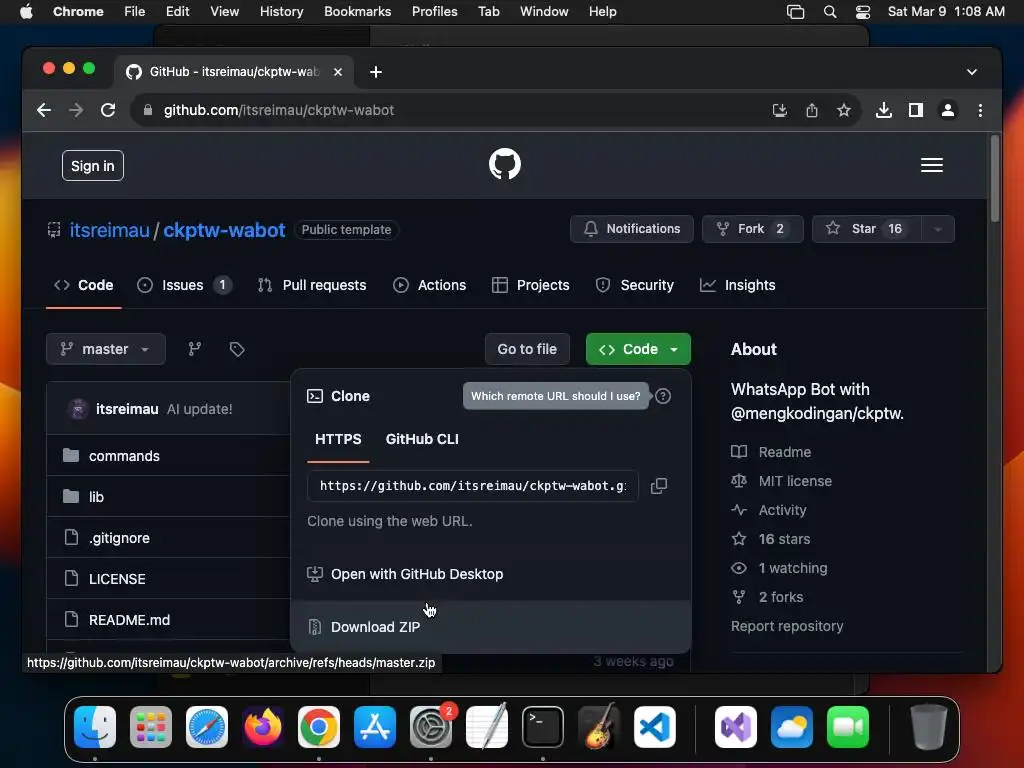This screenshot has height=768, width=1024.
Task: Click the install app icon in the address bar
Action: 780,110
